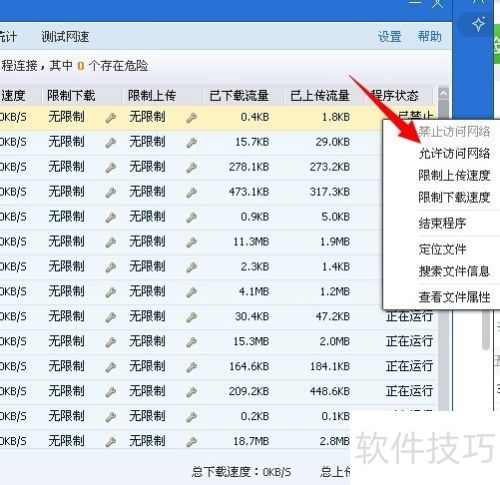The height and width of the screenshot is (485, 500).
Task: Choose 结束程序 from the context menu
Action: point(442,223)
